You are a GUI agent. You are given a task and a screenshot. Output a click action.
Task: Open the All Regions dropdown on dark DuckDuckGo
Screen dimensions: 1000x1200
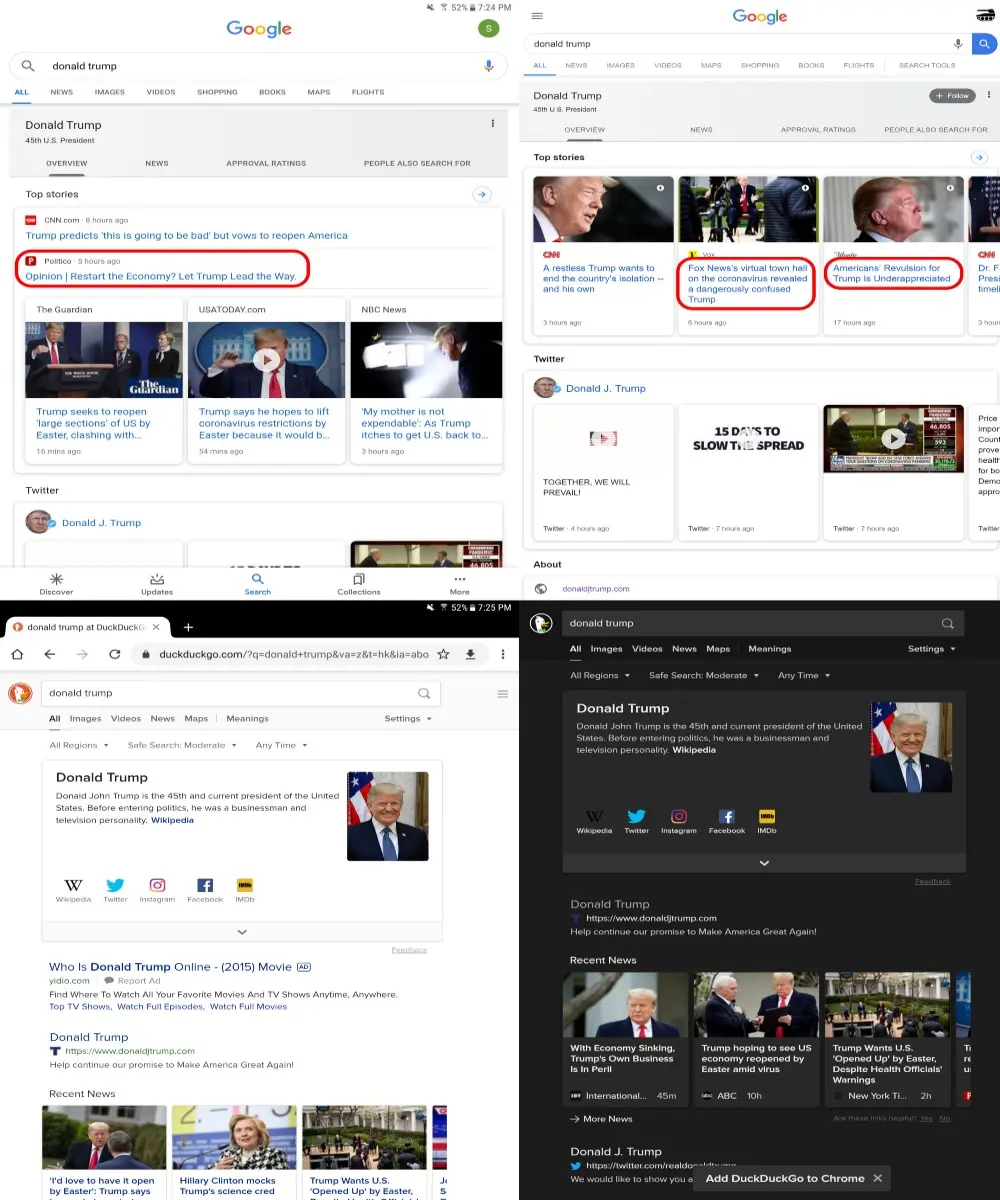[599, 675]
